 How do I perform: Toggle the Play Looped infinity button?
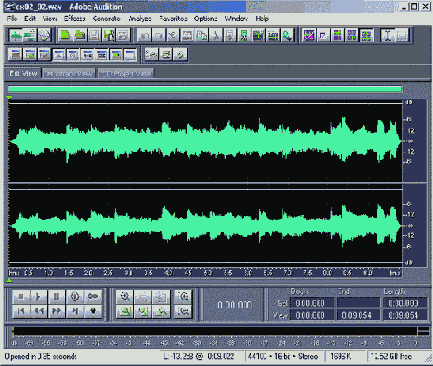pyautogui.click(x=93, y=297)
